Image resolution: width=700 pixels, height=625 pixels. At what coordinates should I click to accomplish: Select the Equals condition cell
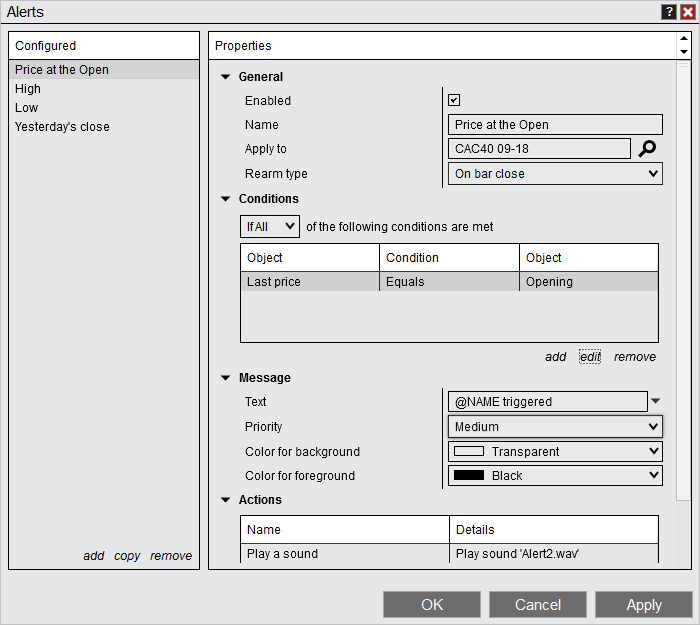click(x=449, y=282)
